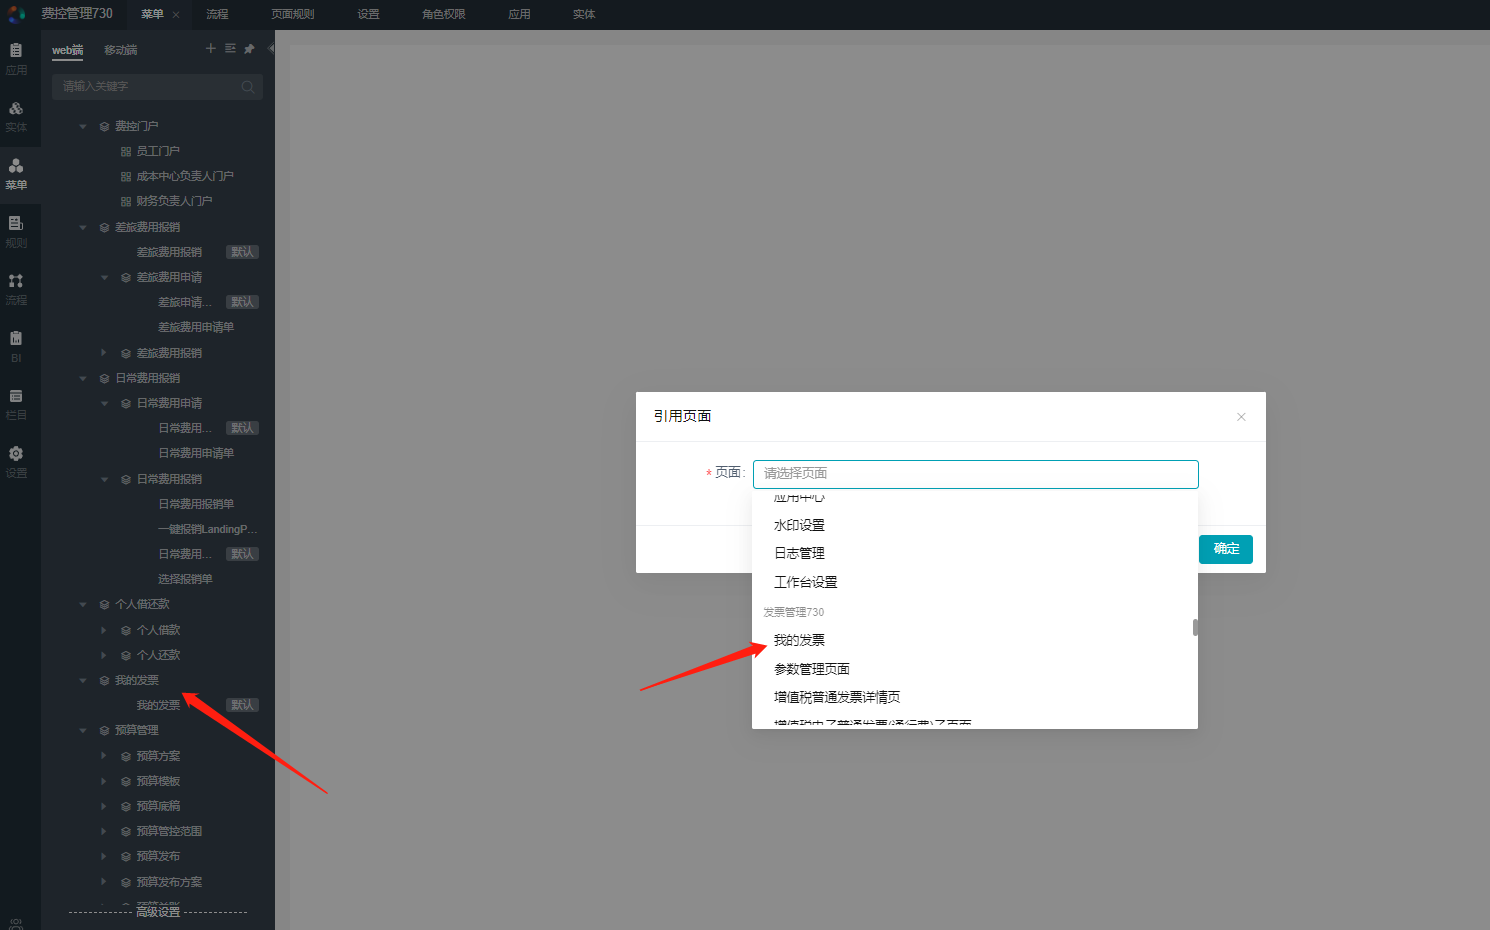
Task: Select 财务负责人门户 in the menu tree
Action: [x=174, y=202]
